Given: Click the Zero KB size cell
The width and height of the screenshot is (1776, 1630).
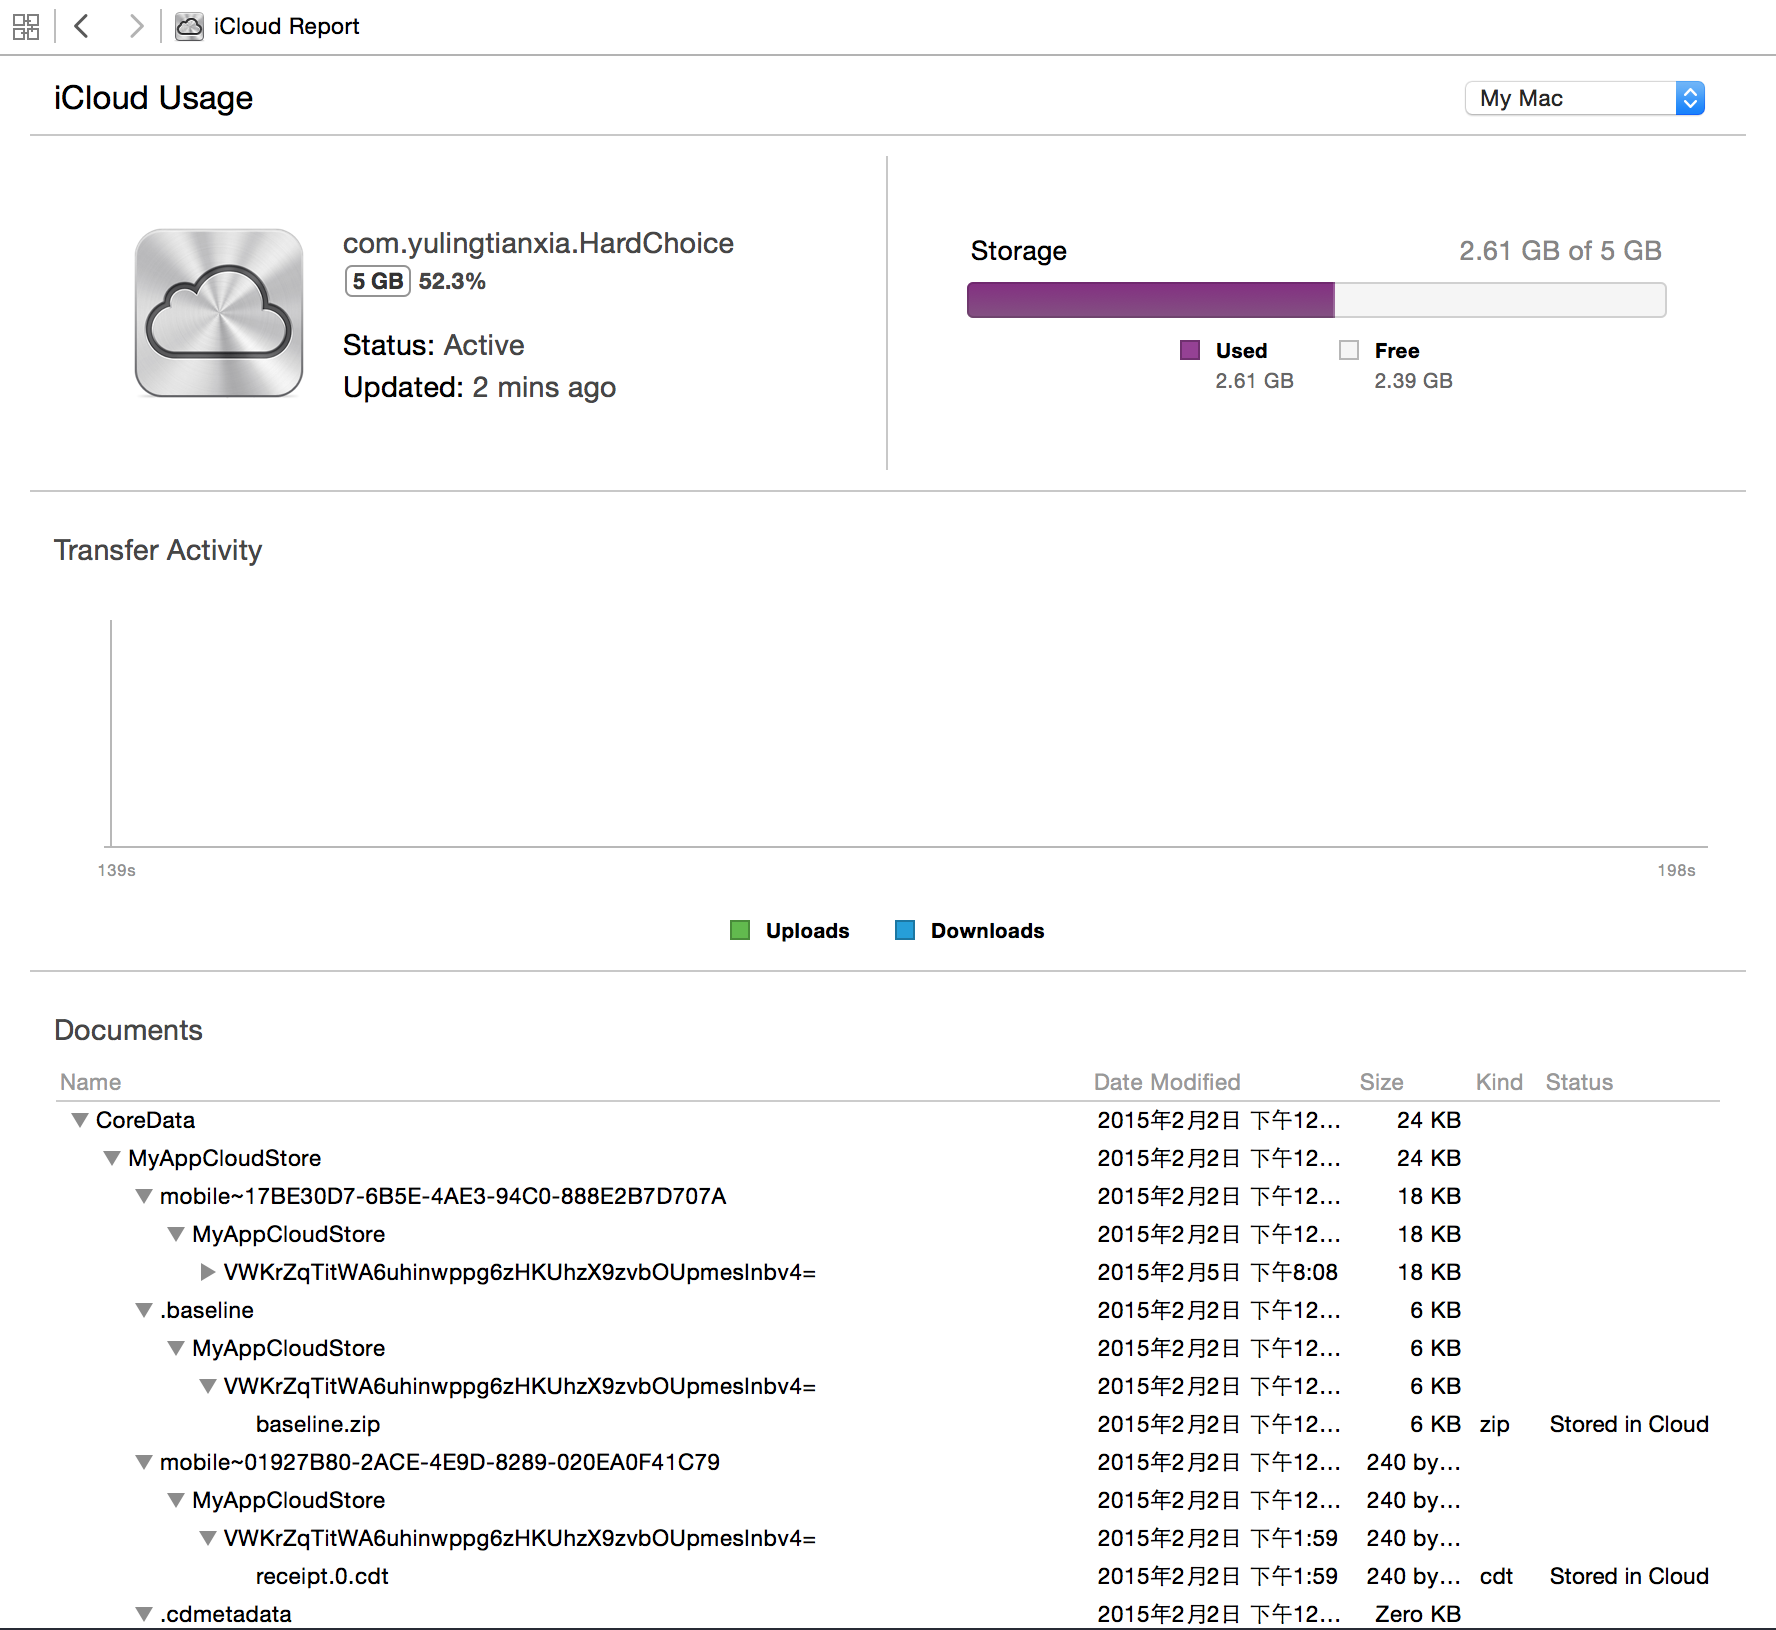Looking at the screenshot, I should point(1418,1614).
